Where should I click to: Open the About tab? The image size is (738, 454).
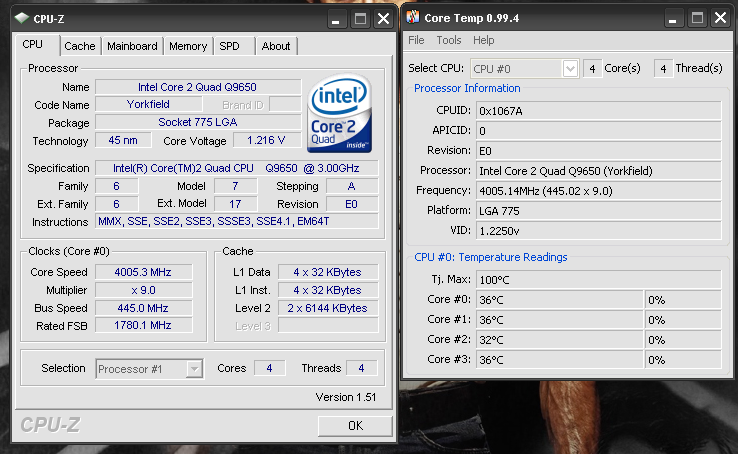coord(276,46)
